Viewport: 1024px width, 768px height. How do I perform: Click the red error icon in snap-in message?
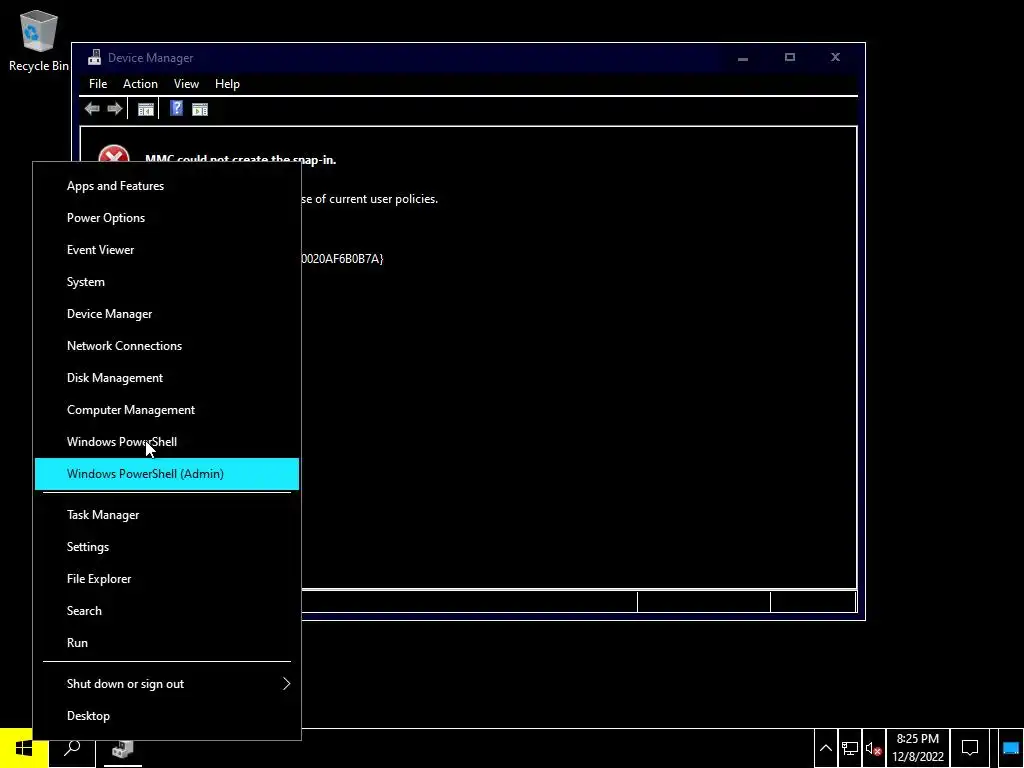pyautogui.click(x=114, y=154)
